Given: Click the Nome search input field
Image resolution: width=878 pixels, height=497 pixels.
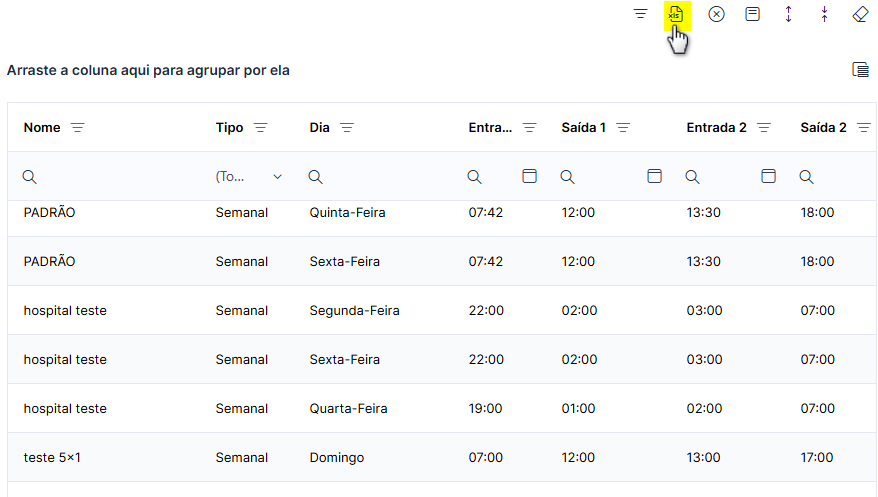Looking at the screenshot, I should [x=112, y=177].
